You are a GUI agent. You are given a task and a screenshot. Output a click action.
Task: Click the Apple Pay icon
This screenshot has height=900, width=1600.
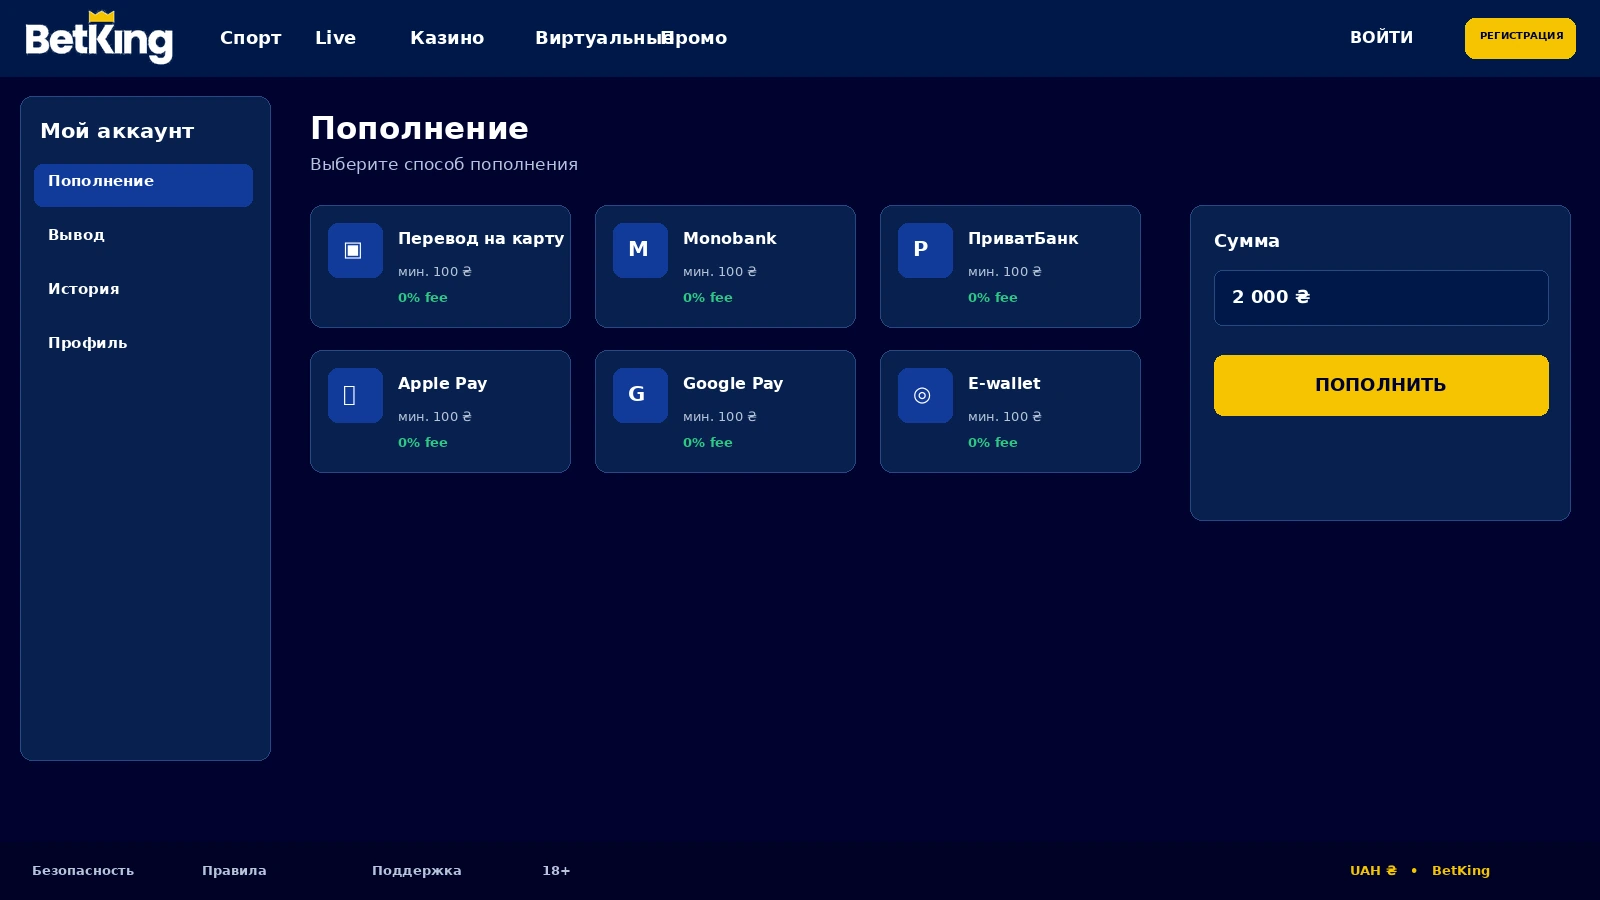355,395
